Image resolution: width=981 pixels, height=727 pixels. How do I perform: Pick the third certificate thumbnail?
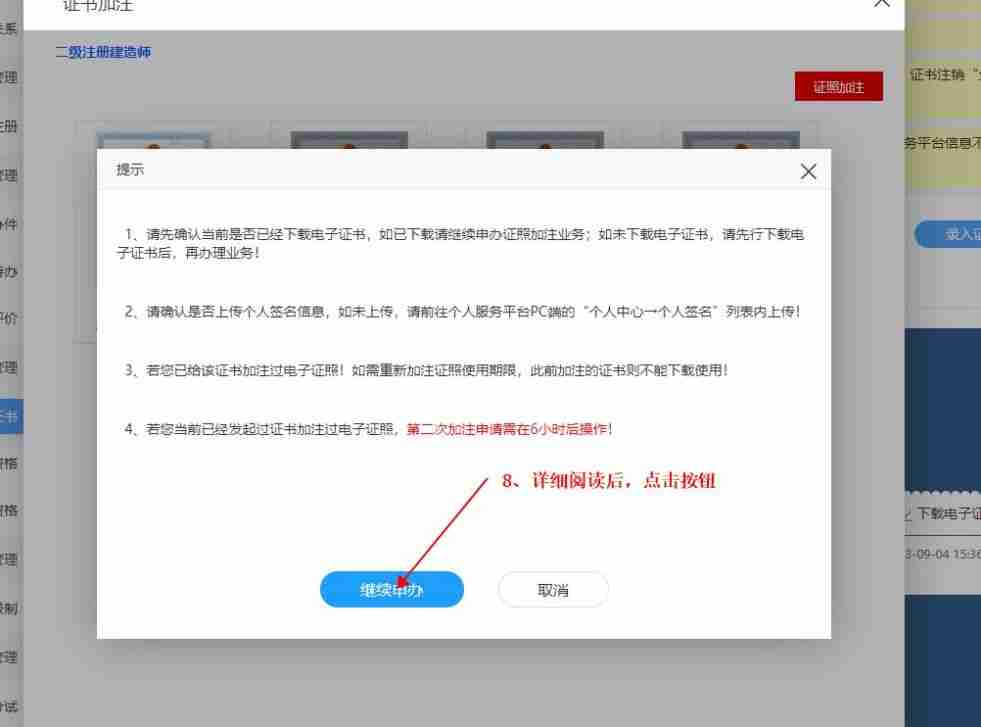[x=544, y=137]
